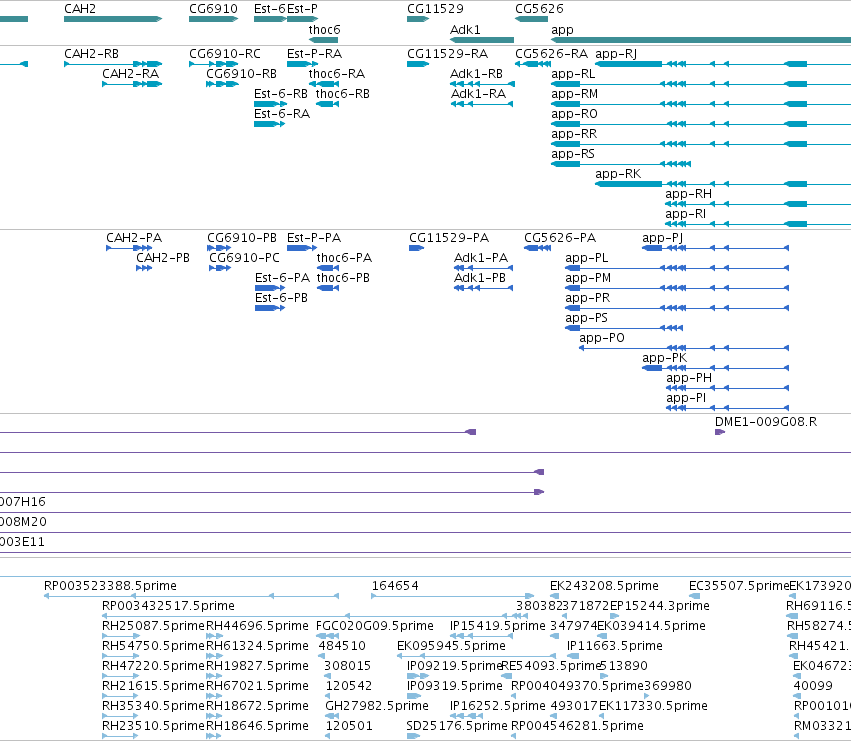Click app-RM transcript
This screenshot has height=741, width=851.
click(x=701, y=104)
